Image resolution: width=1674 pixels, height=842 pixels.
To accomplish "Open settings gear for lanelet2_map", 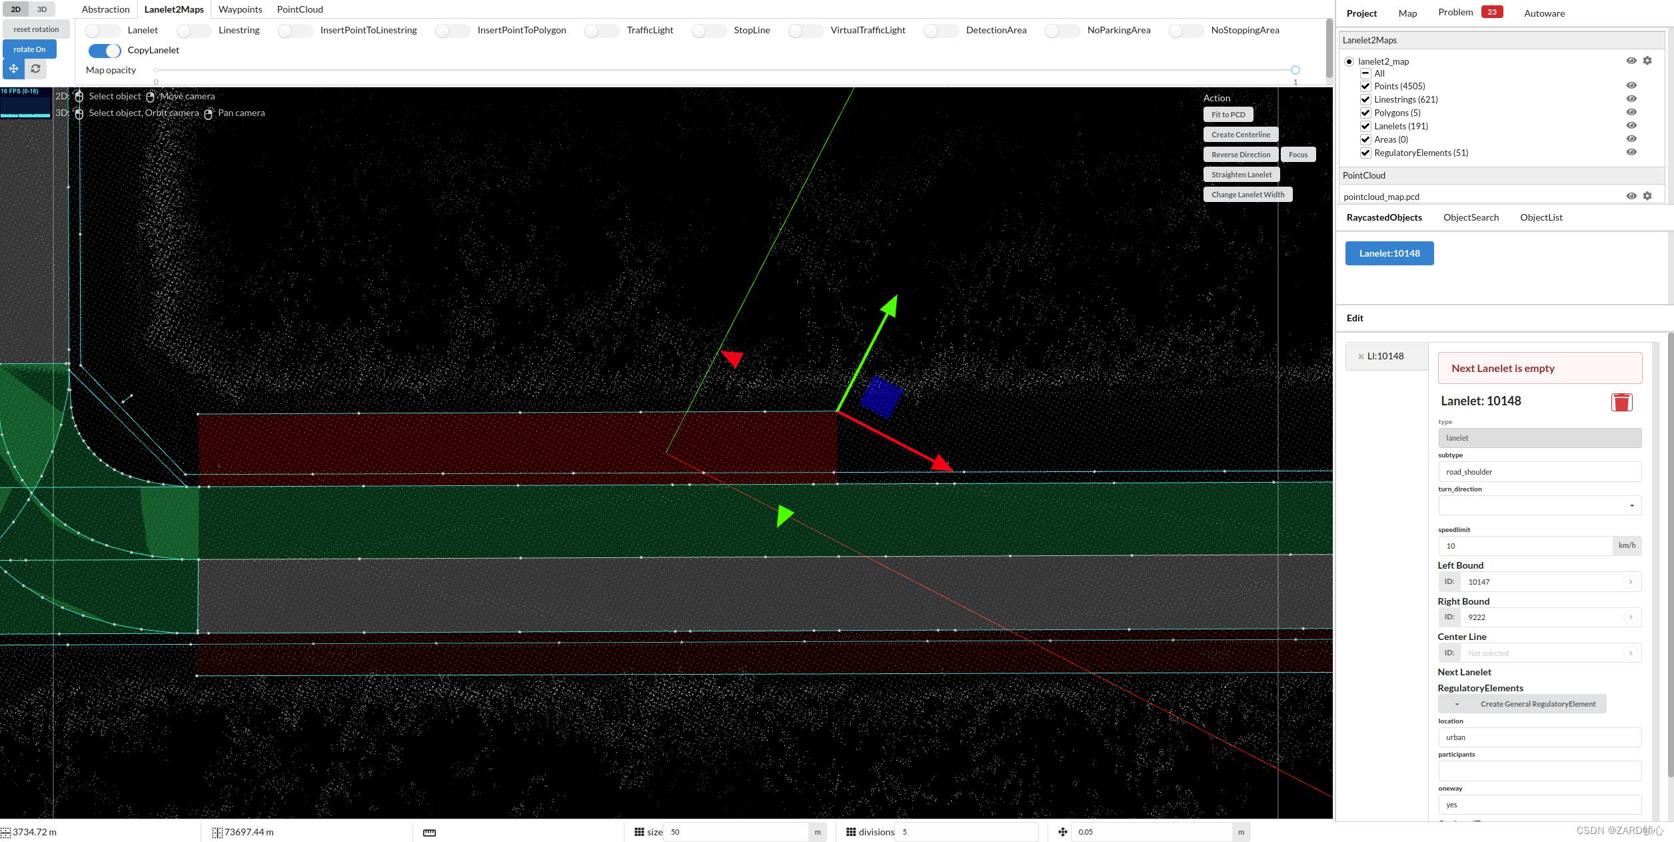I will tap(1647, 61).
